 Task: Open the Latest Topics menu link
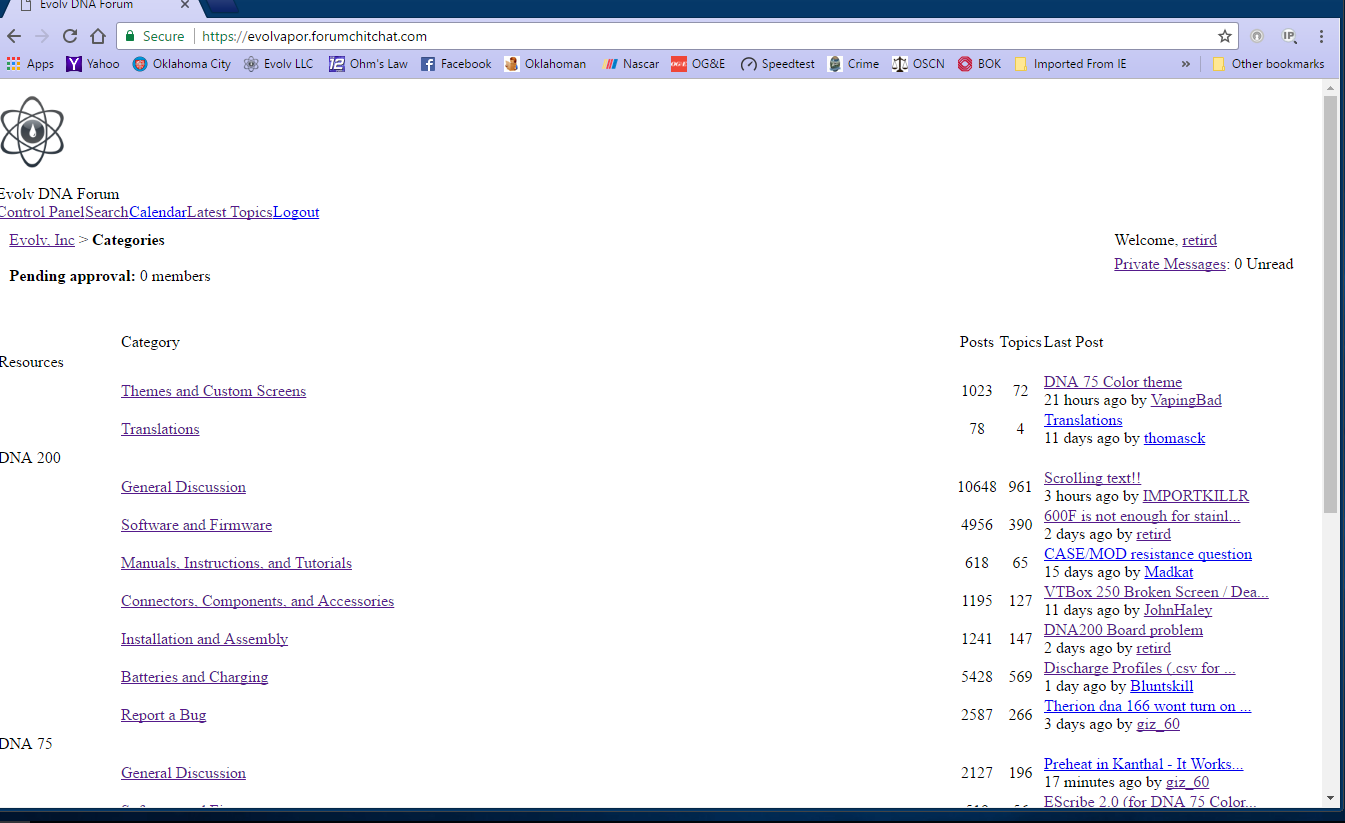(229, 212)
